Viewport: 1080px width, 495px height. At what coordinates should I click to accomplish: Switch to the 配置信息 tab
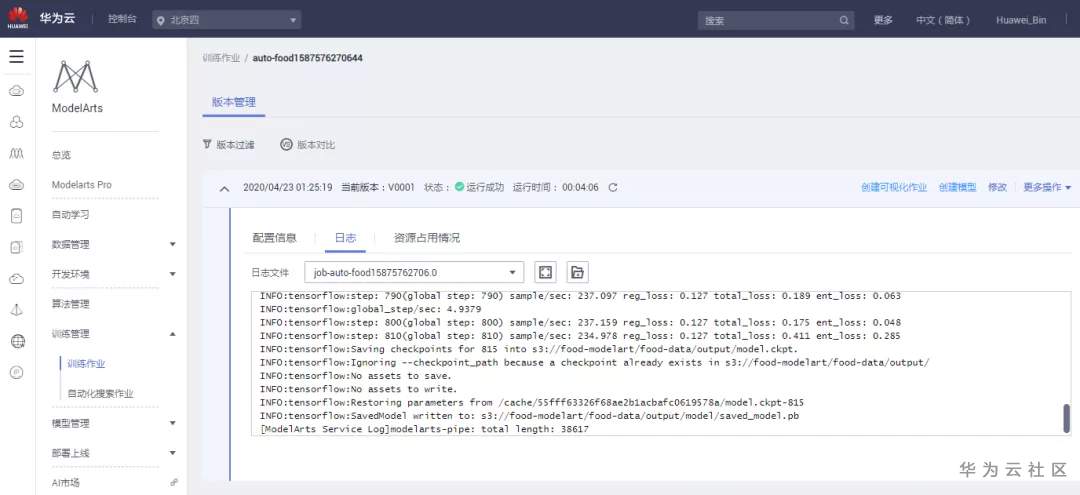[274, 238]
